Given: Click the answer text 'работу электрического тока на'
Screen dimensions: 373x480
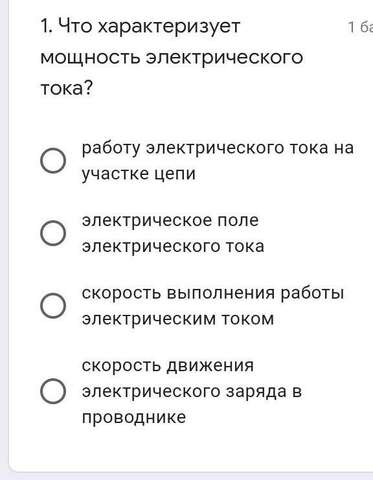Looking at the screenshot, I should point(218,149).
